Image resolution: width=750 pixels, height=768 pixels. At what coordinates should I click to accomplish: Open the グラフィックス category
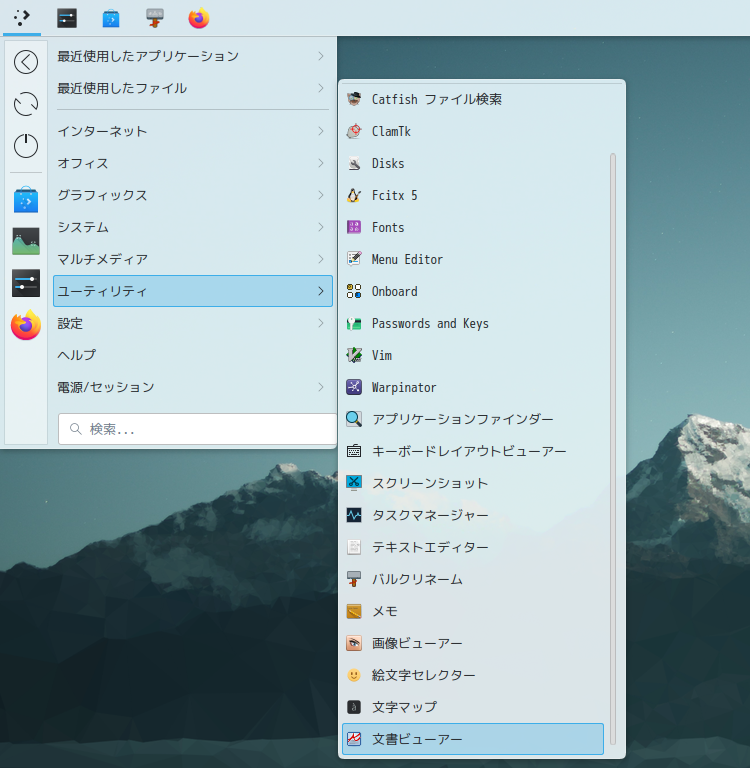(x=192, y=195)
